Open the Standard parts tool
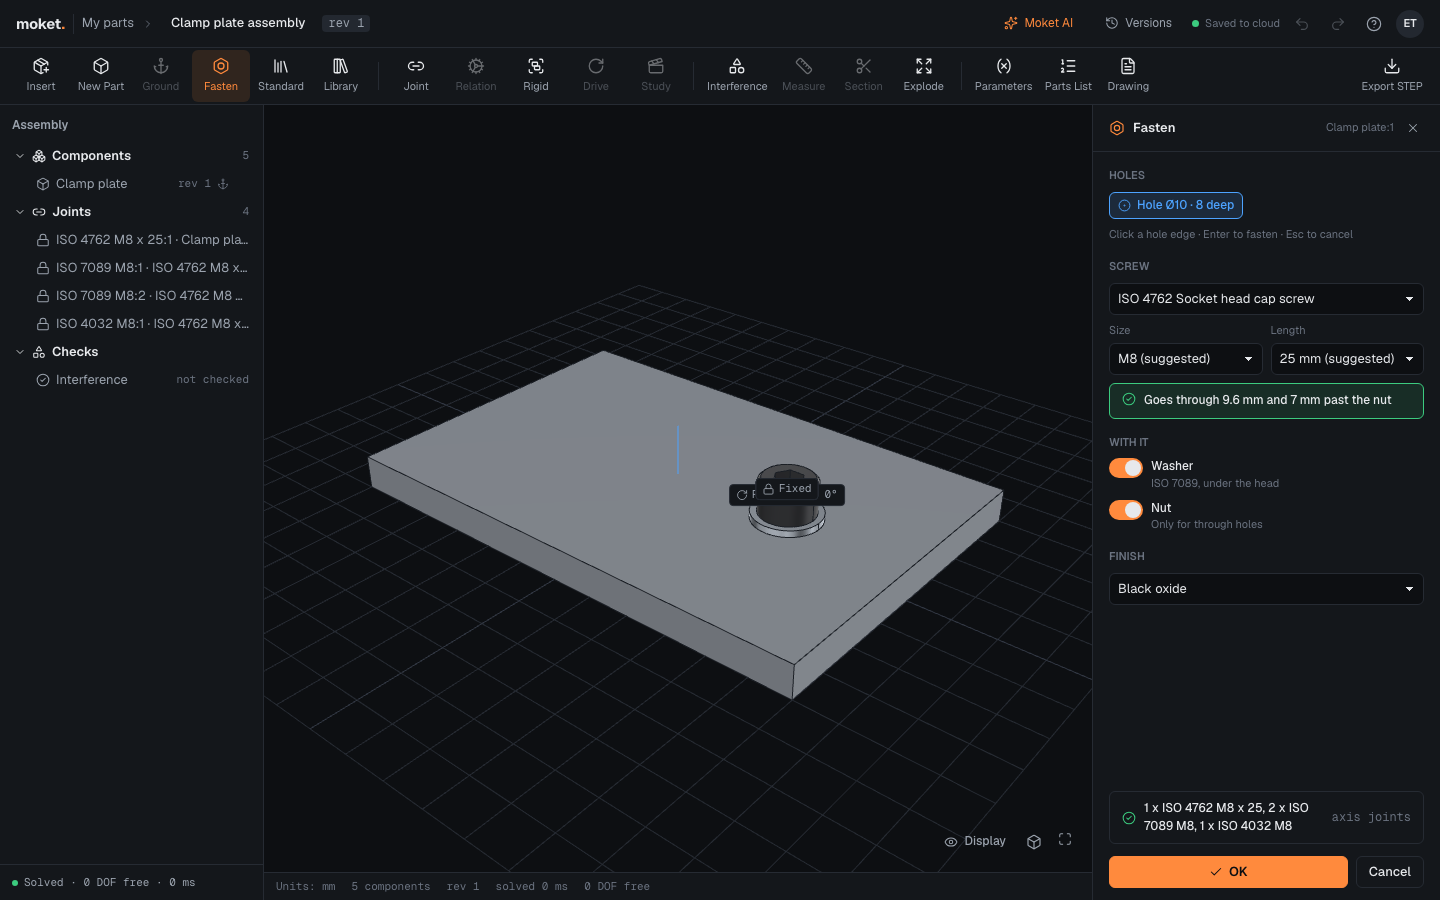This screenshot has height=900, width=1440. [281, 75]
